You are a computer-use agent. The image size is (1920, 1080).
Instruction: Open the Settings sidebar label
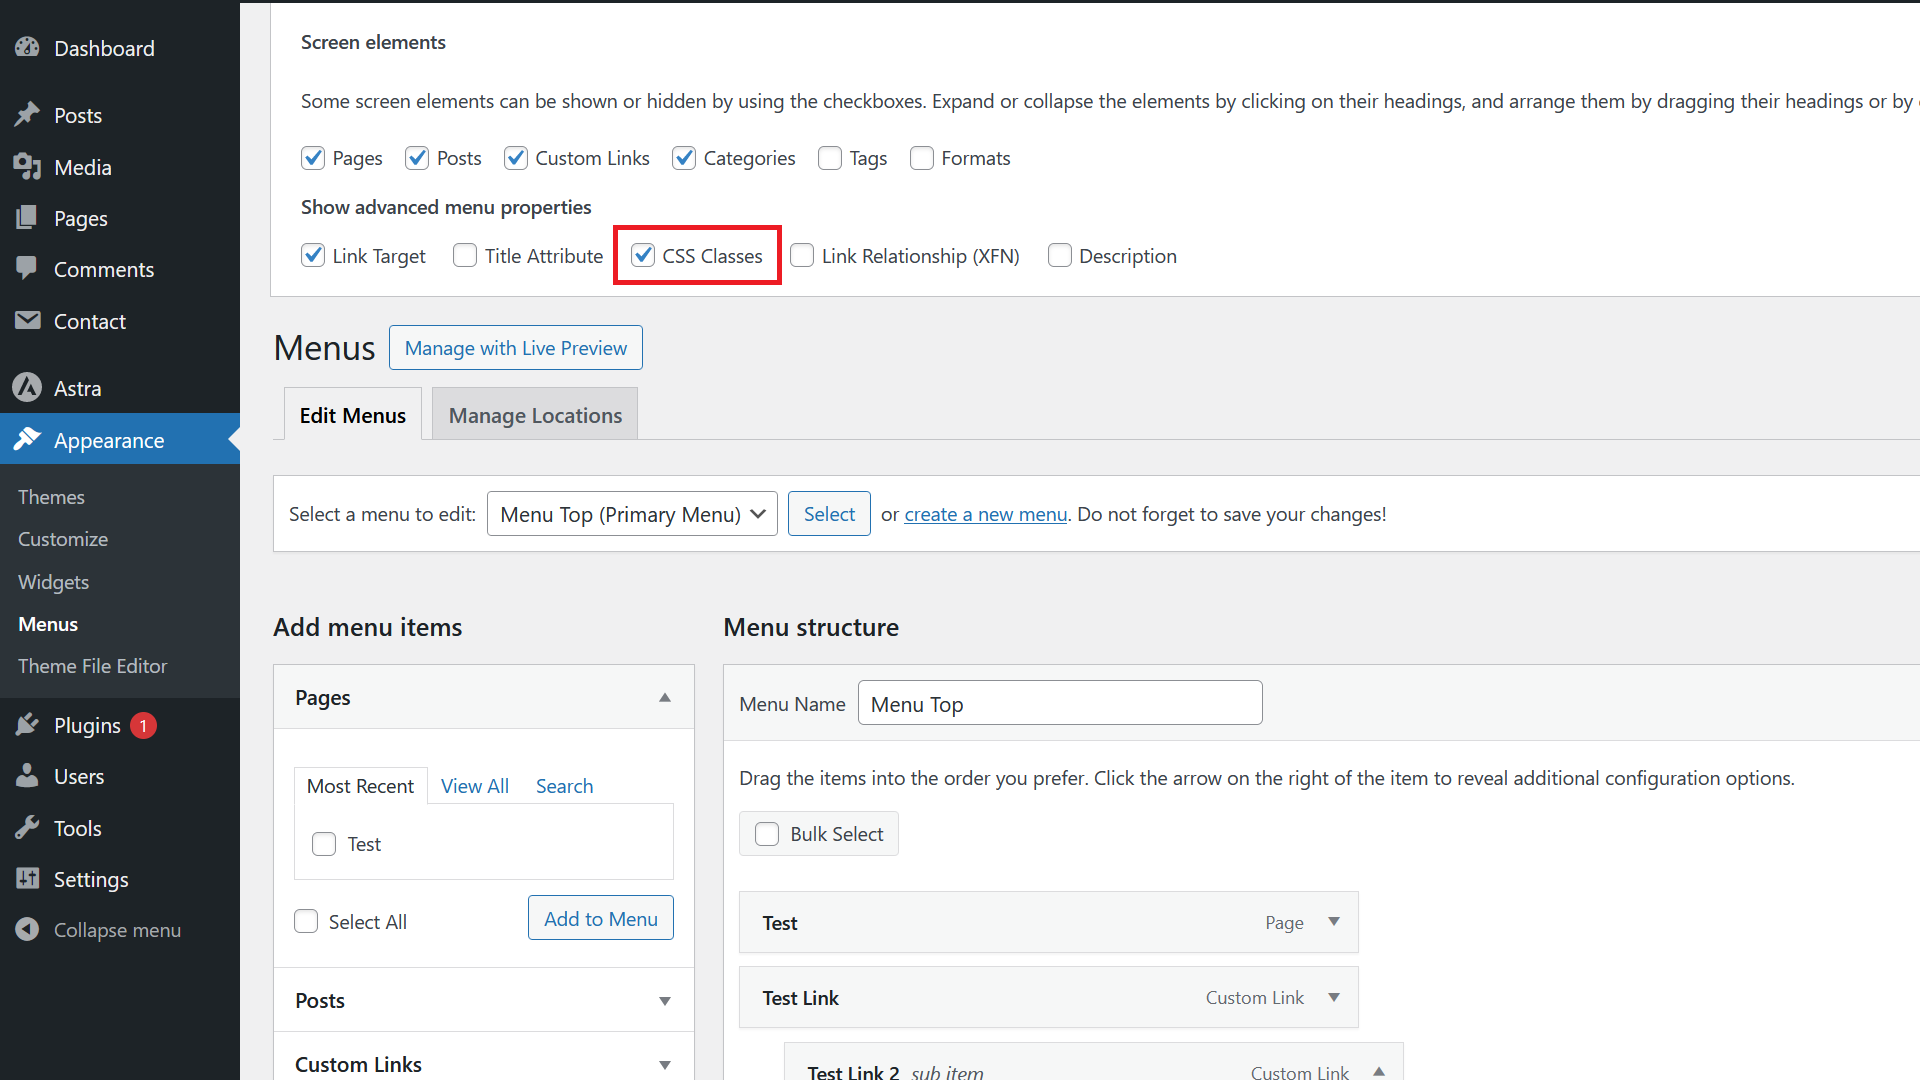click(x=91, y=879)
